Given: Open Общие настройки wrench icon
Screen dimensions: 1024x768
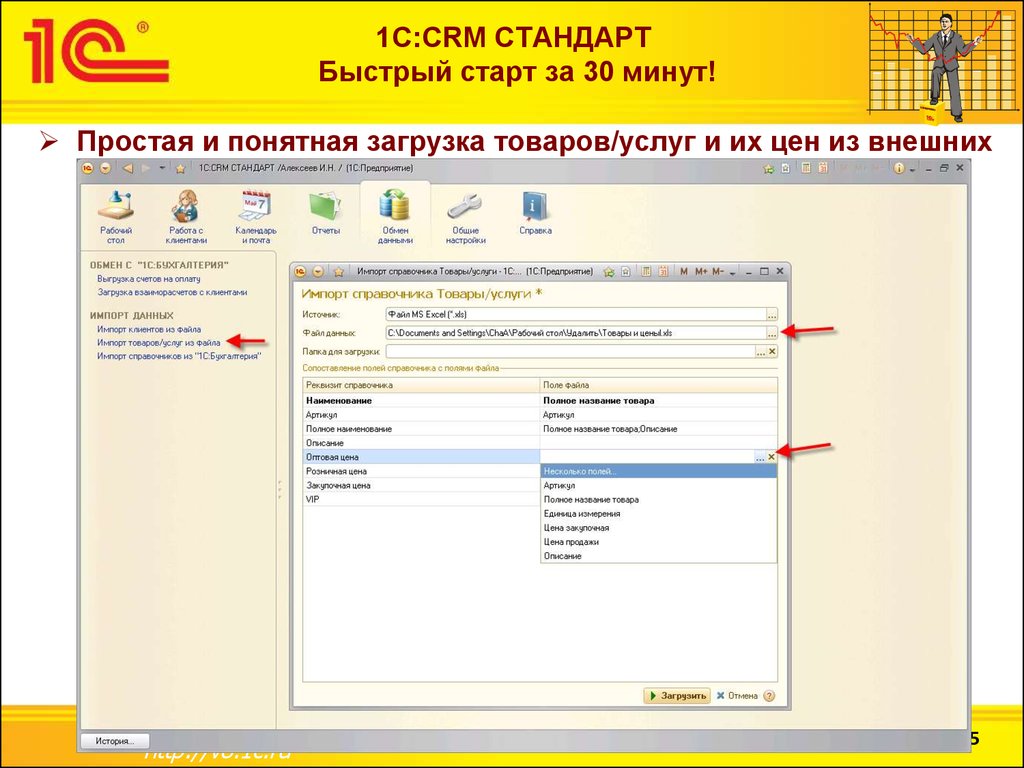Looking at the screenshot, I should (465, 215).
